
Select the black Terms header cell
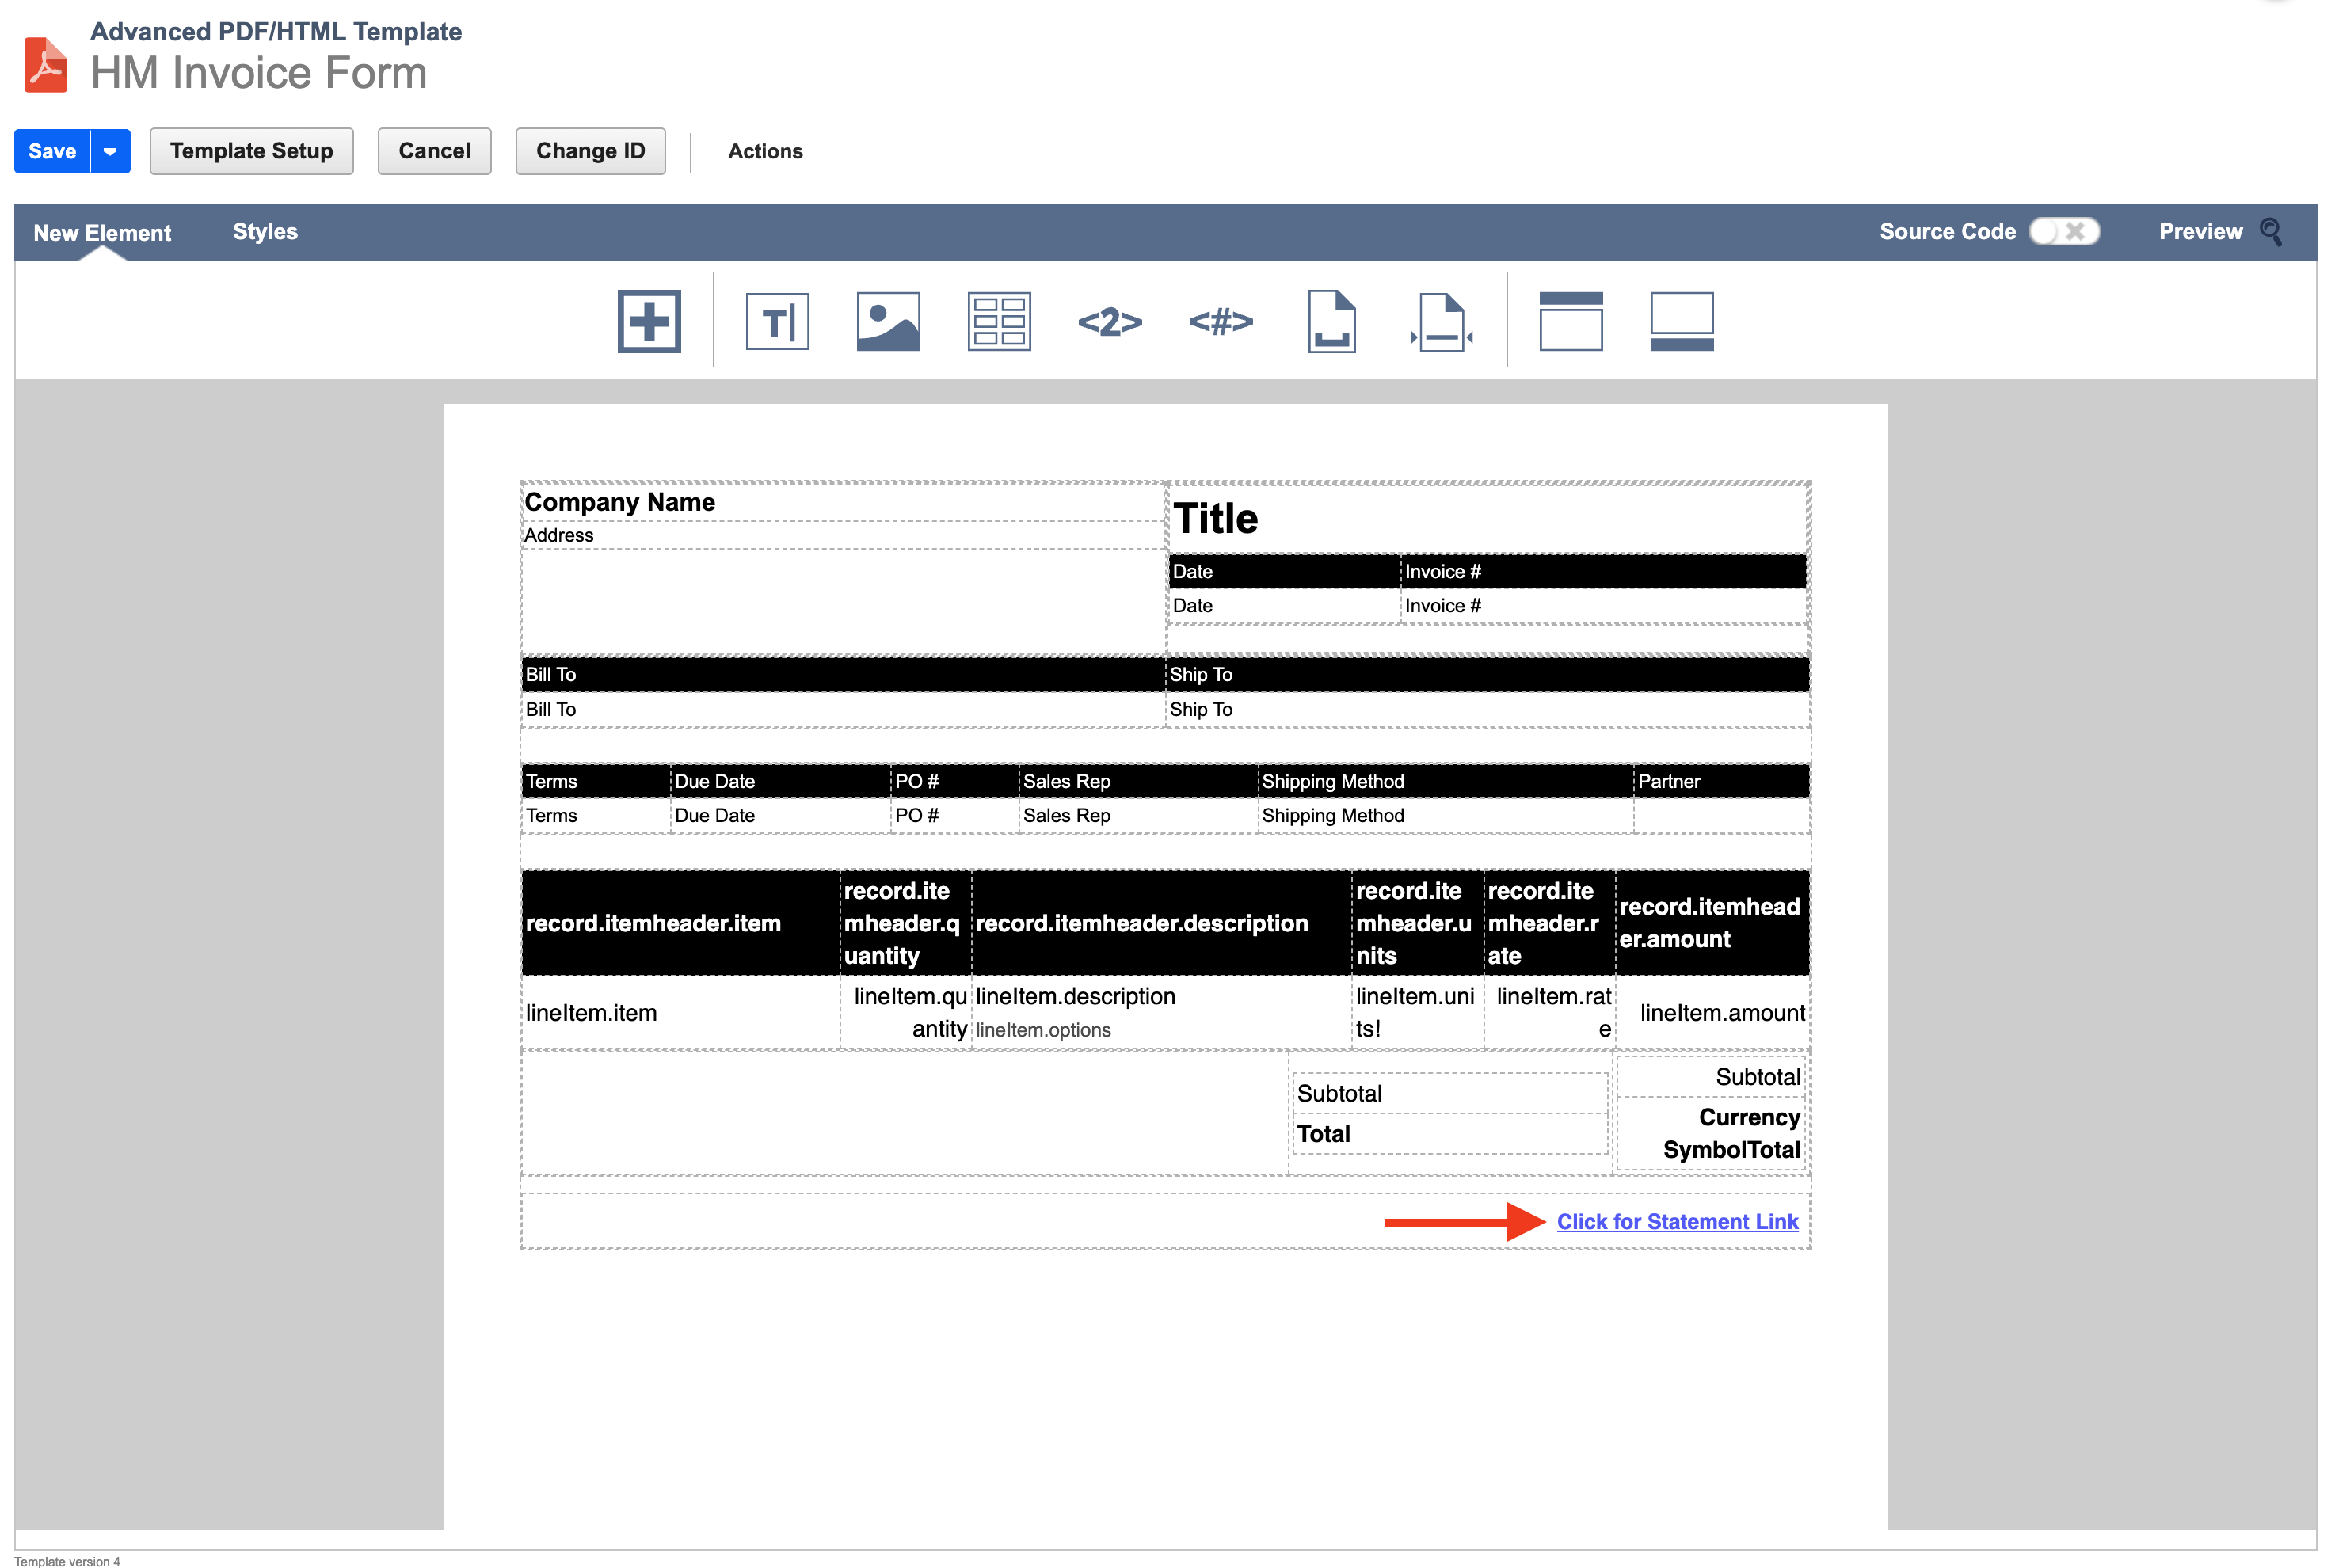click(x=596, y=781)
